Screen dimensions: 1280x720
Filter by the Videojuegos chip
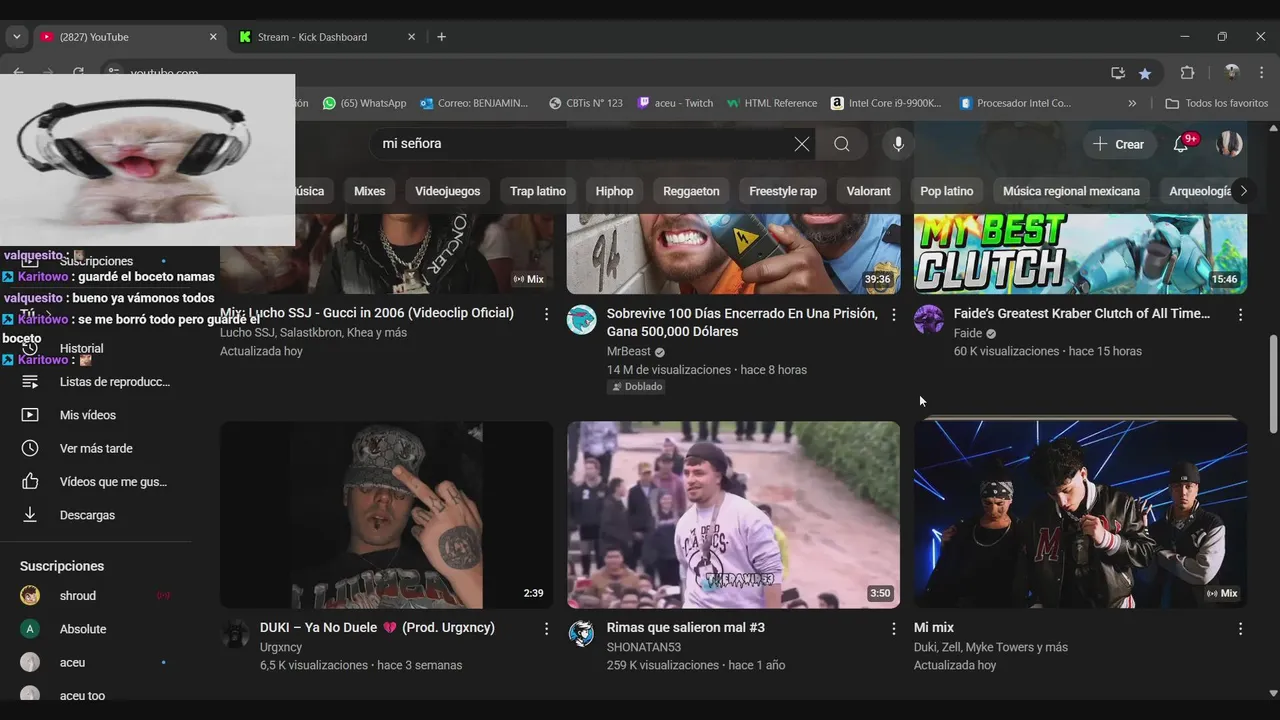(447, 191)
